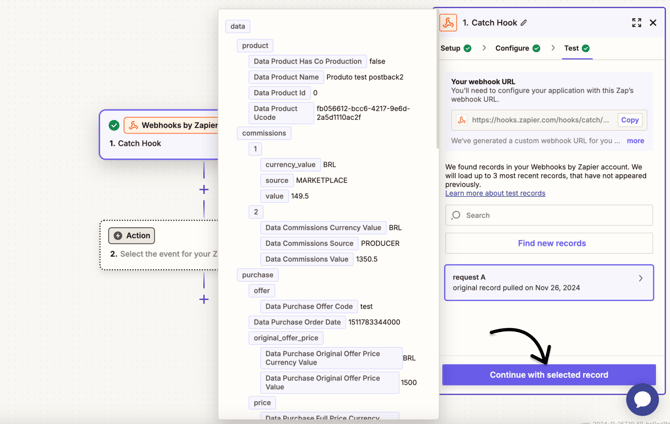Viewport: 670px width, 424px height.
Task: Click the MARKETPLACE source value
Action: 322,180
